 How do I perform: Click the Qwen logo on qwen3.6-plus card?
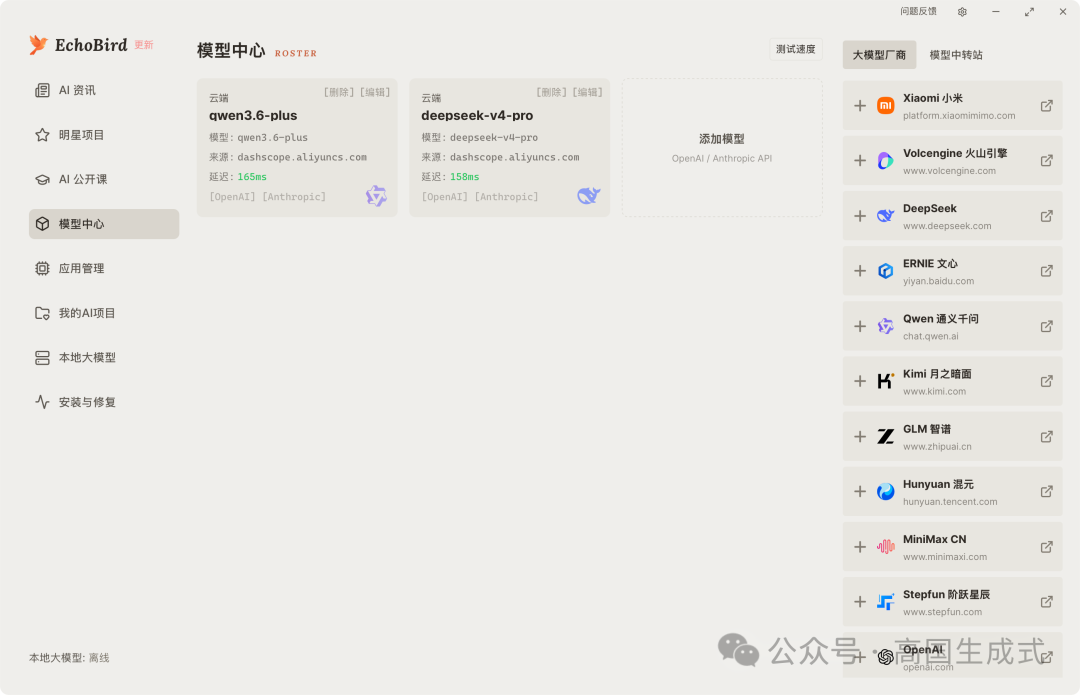coord(376,196)
